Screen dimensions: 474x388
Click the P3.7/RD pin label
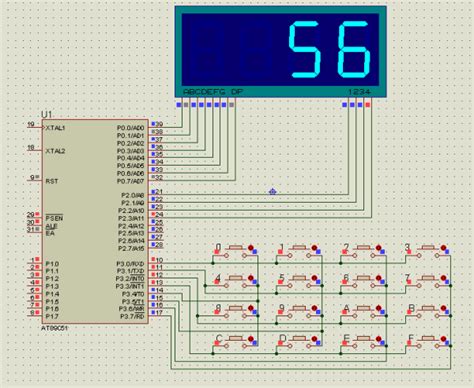tap(132, 316)
